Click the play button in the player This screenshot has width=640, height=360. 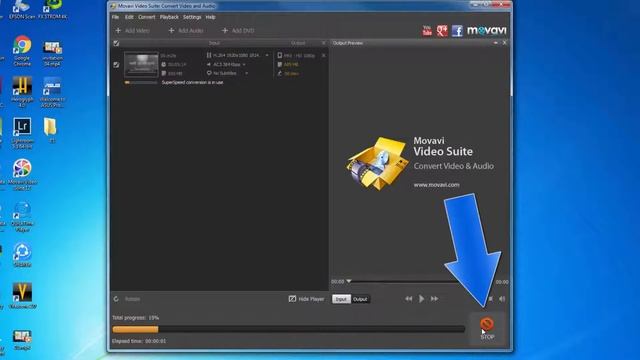pos(422,299)
